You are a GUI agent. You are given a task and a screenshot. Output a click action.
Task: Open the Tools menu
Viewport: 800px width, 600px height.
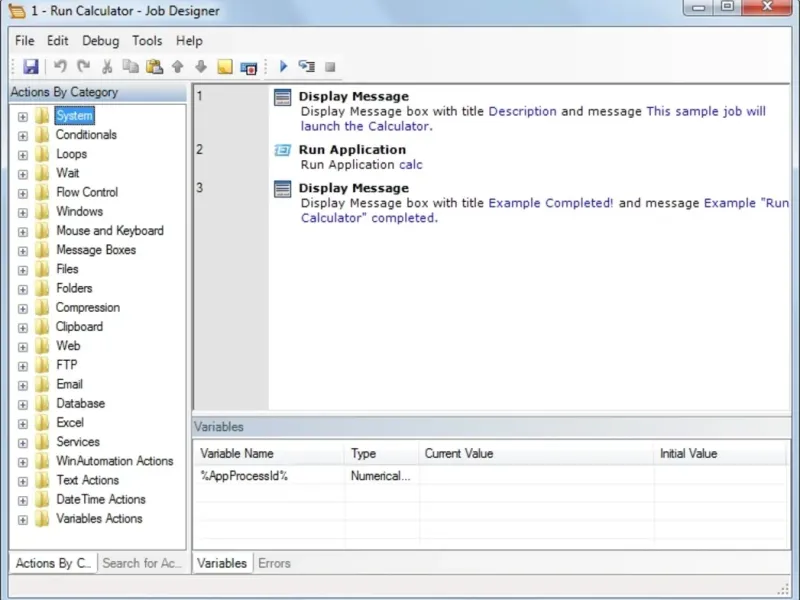click(x=147, y=41)
